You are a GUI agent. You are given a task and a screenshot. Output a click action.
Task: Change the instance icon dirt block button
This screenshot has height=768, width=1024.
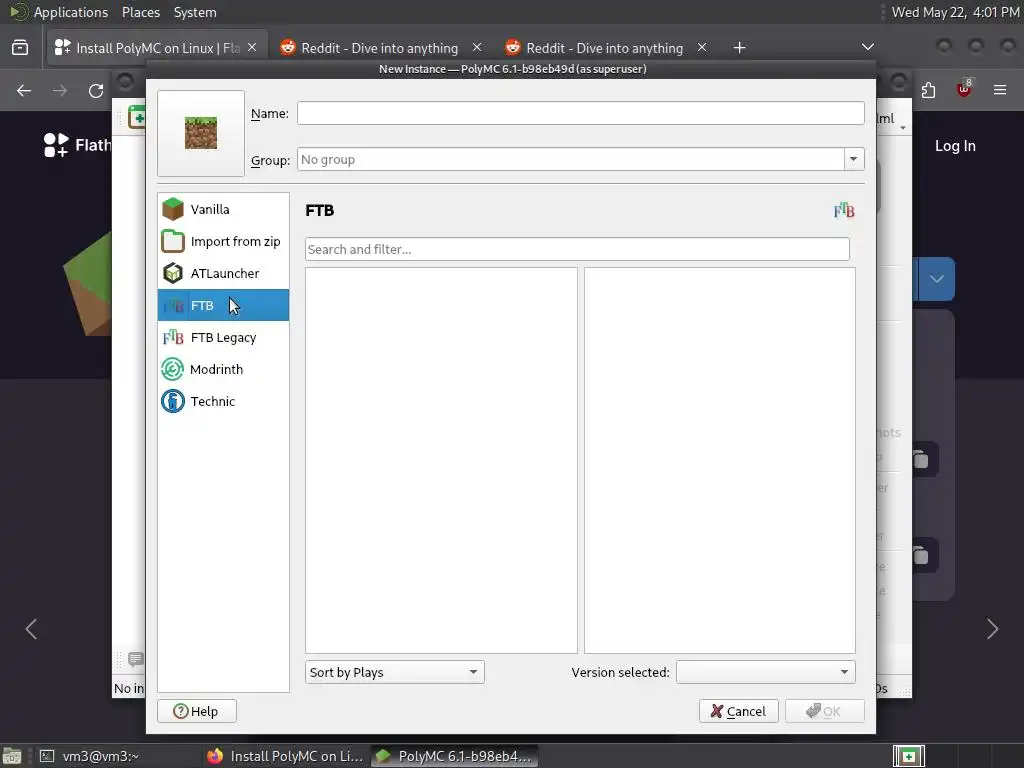point(201,133)
